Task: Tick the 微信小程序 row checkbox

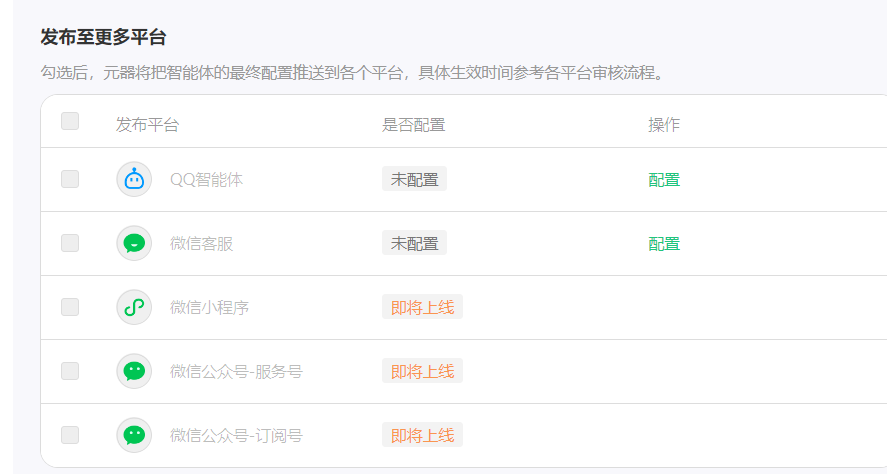Action: (70, 308)
